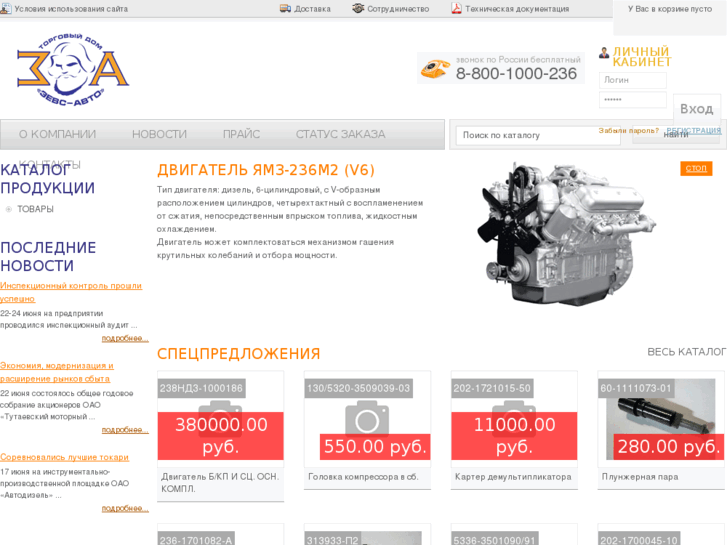Click the plunger pair product photo

point(661,420)
